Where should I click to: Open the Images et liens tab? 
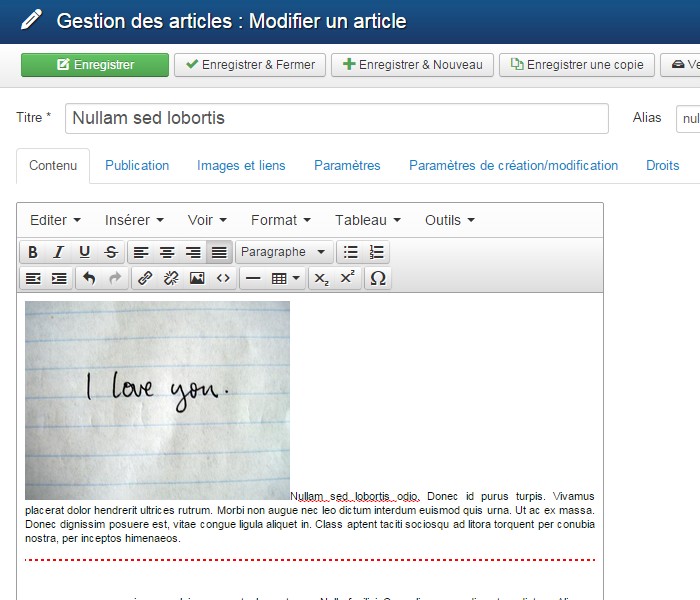coord(241,166)
